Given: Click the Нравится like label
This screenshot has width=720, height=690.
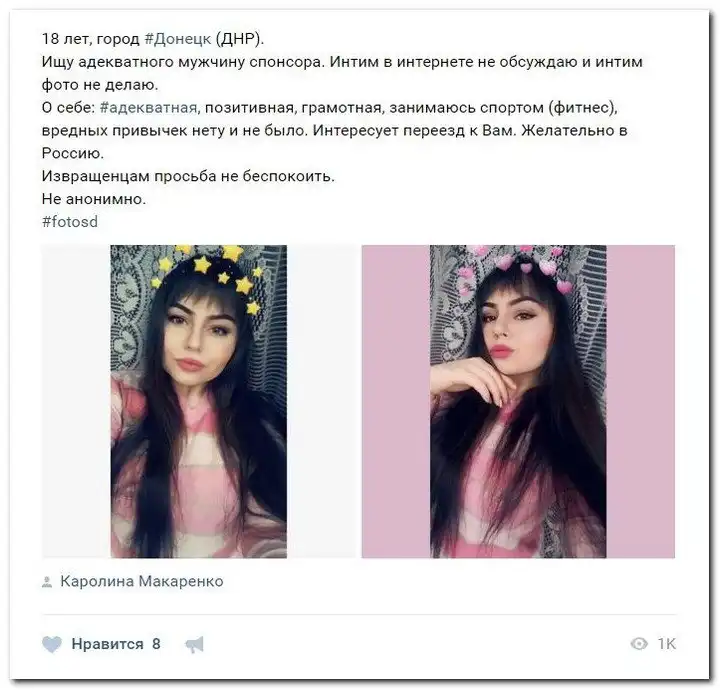Looking at the screenshot, I should coord(107,644).
